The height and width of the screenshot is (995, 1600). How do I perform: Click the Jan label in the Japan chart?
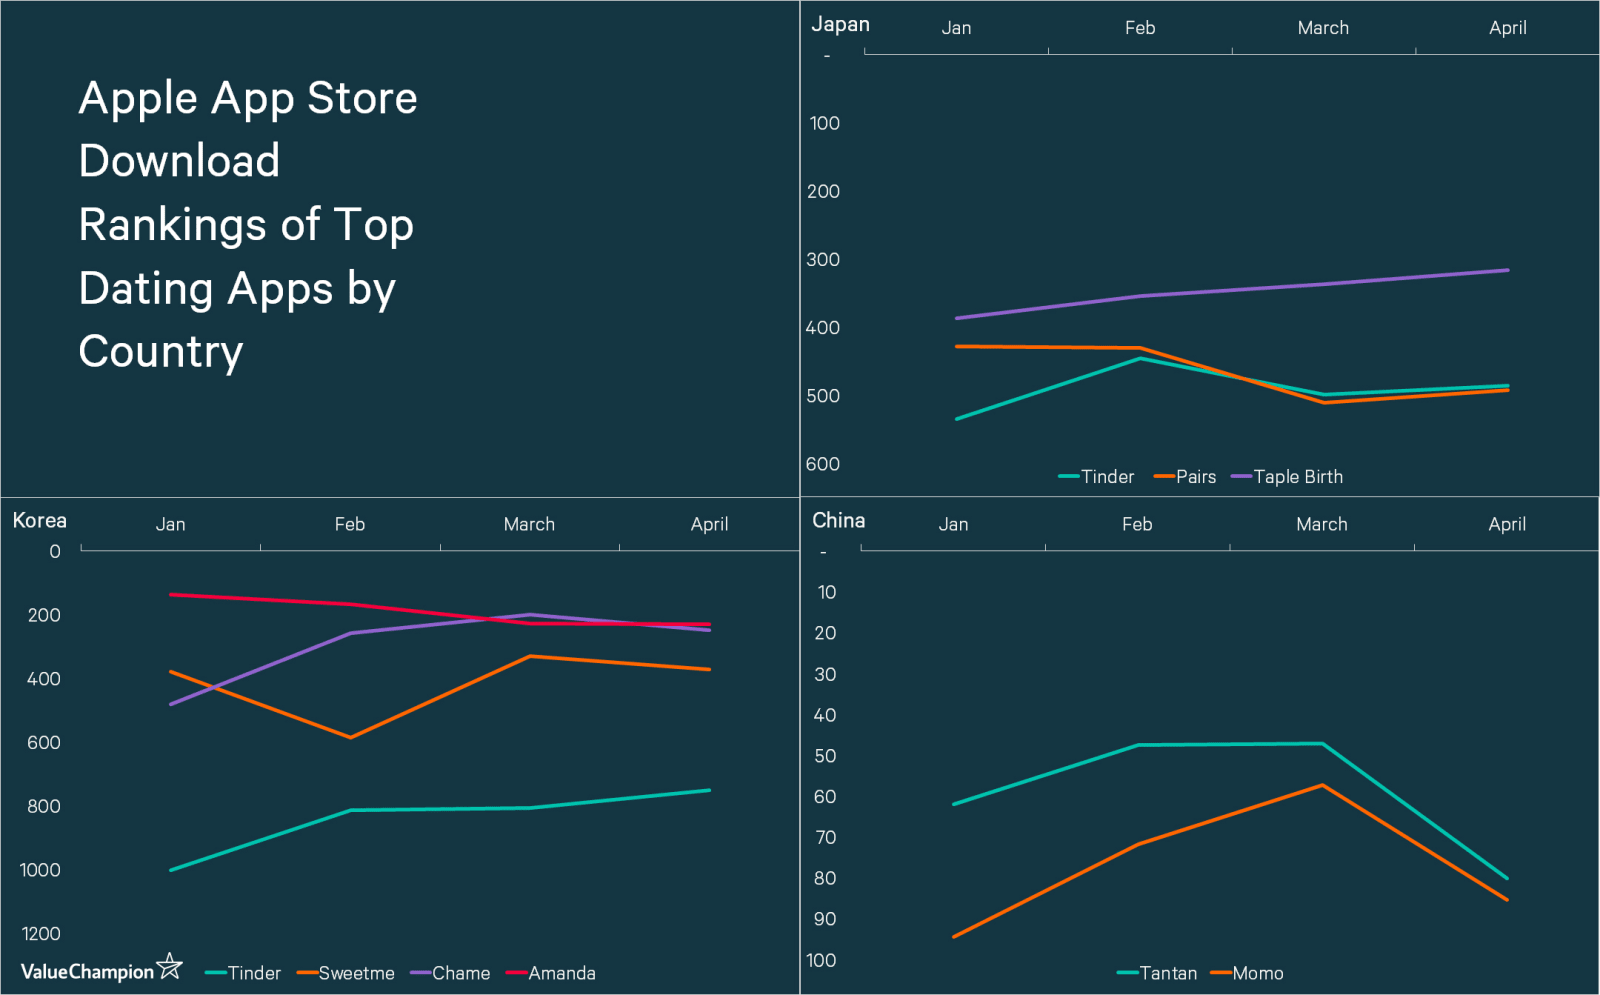956,28
